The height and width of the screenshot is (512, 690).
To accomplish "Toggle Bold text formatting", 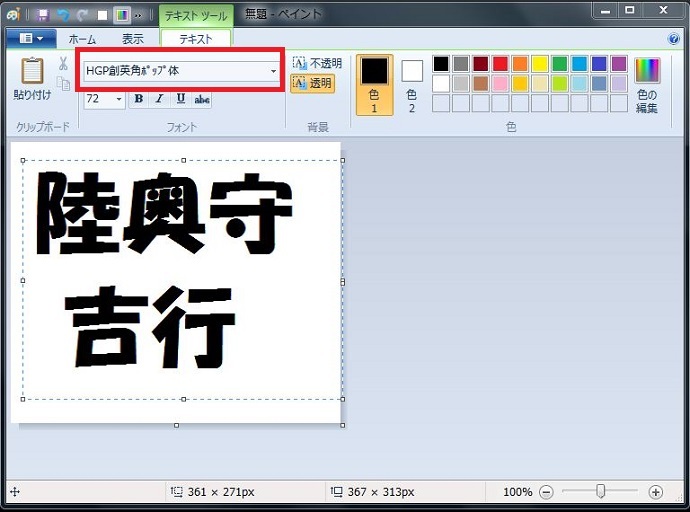I will (x=139, y=99).
